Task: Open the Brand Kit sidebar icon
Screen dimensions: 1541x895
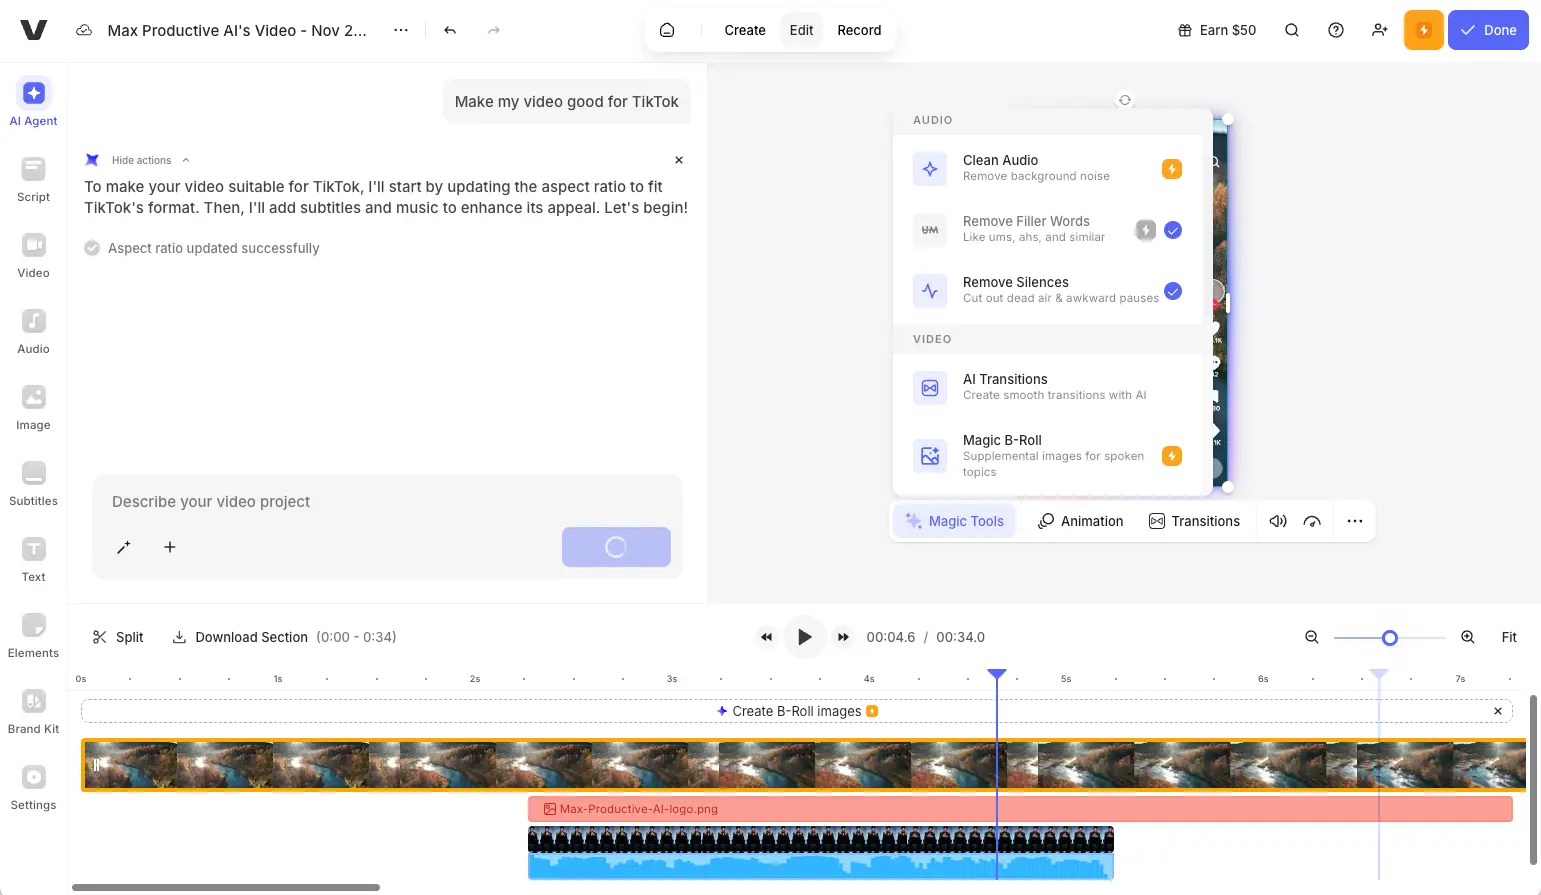Action: (x=33, y=702)
